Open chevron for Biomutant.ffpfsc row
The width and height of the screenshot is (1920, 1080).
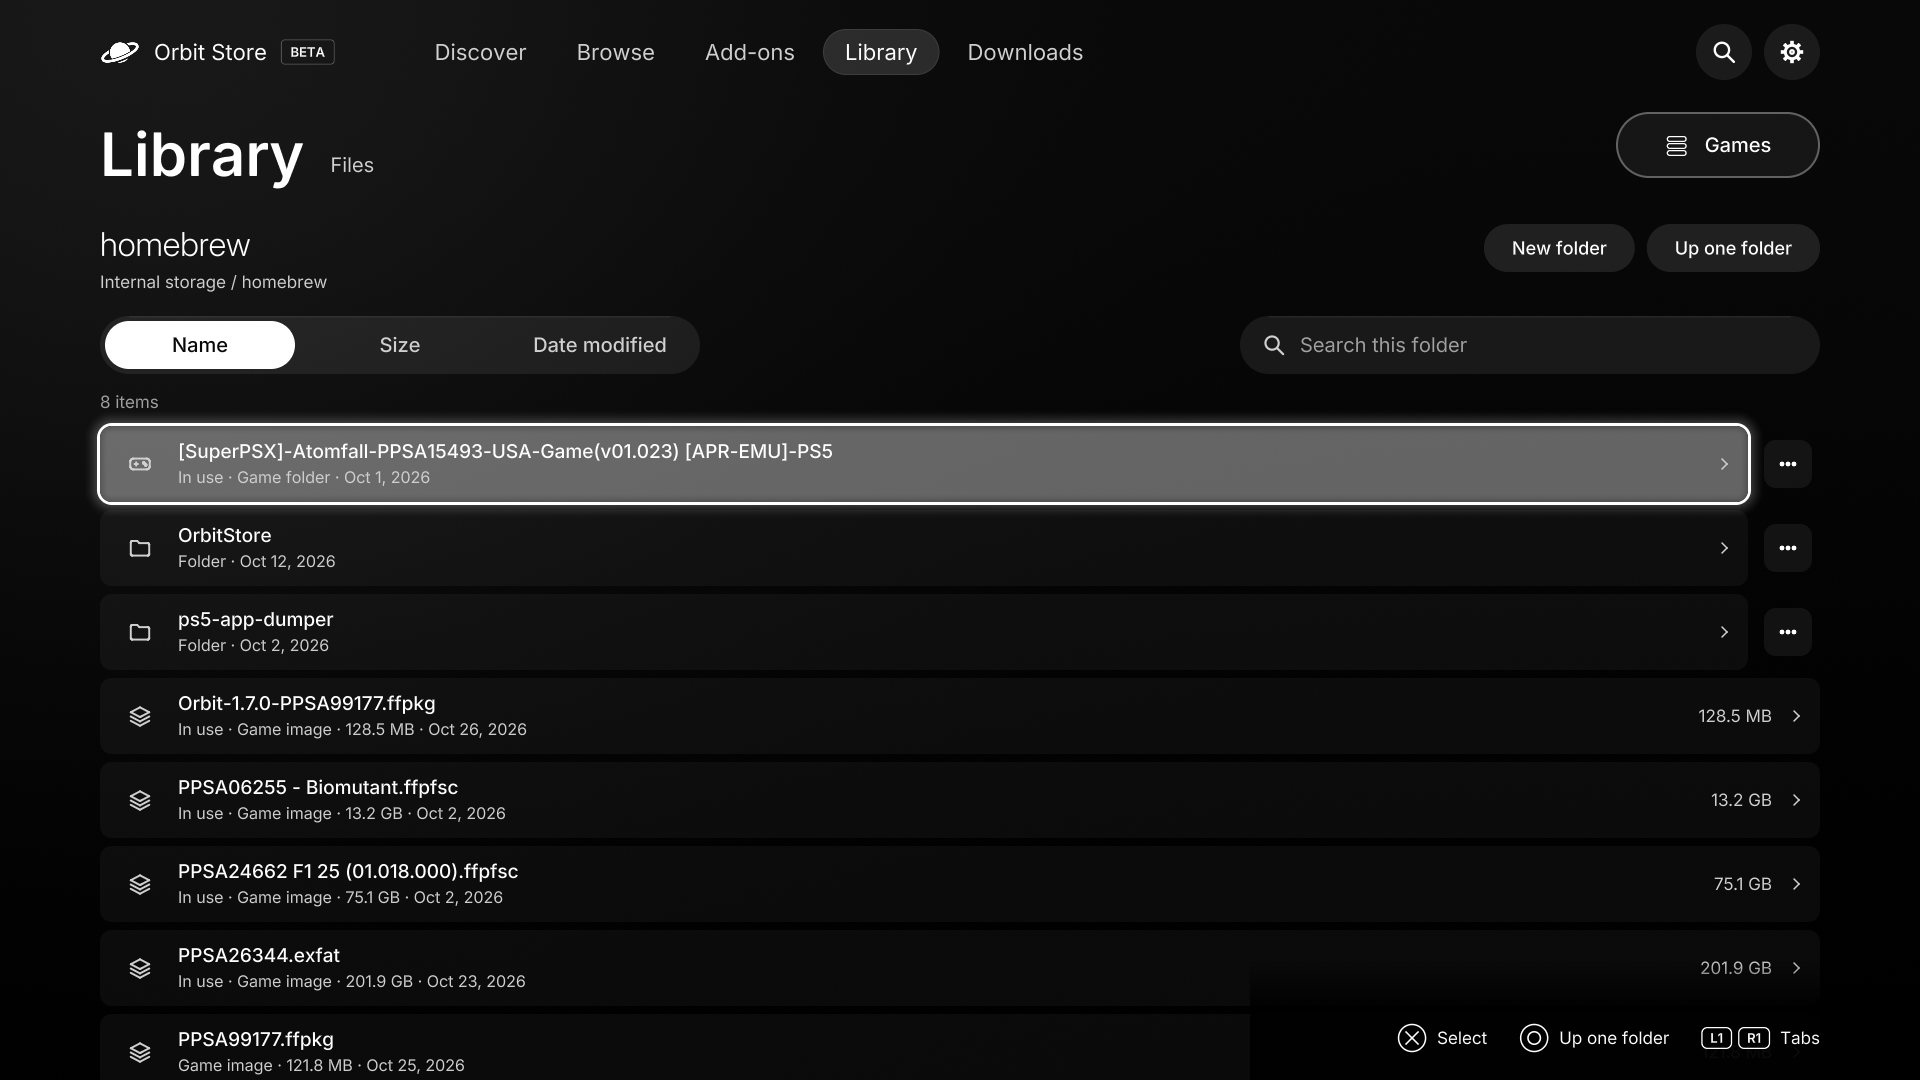[1796, 800]
